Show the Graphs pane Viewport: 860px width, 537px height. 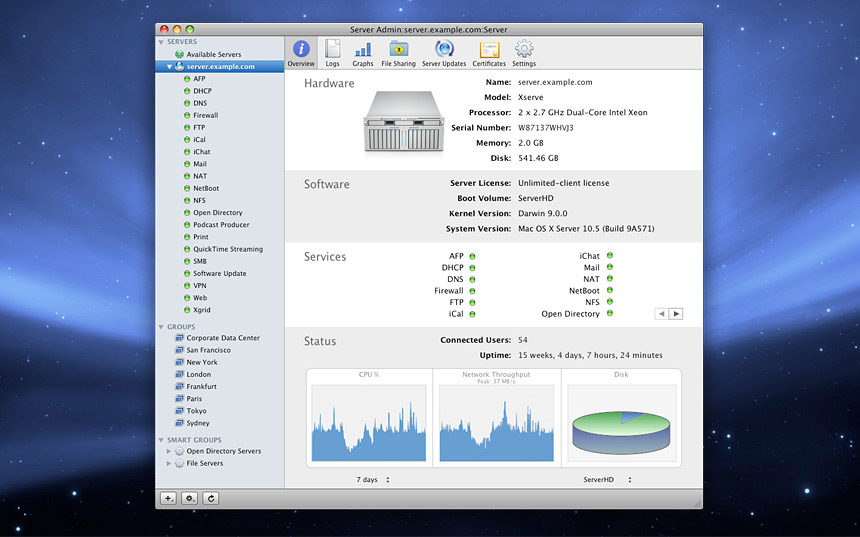pos(363,53)
